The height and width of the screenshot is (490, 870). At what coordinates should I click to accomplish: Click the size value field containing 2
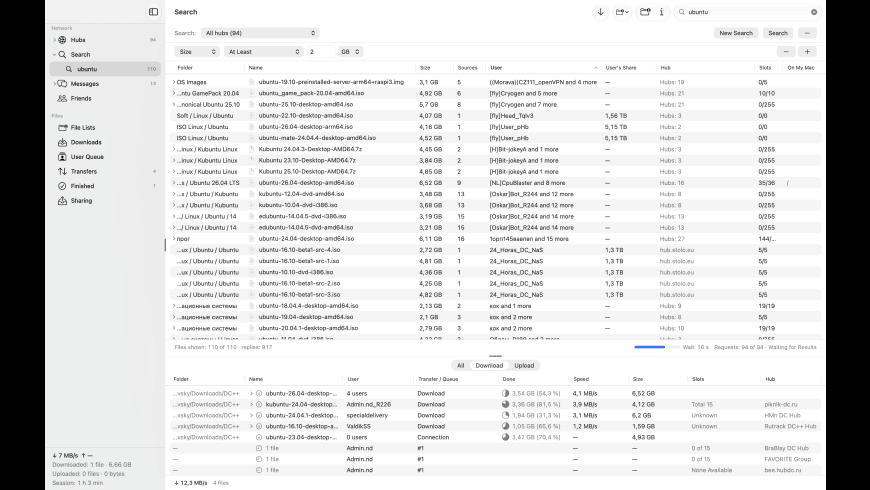click(x=321, y=52)
